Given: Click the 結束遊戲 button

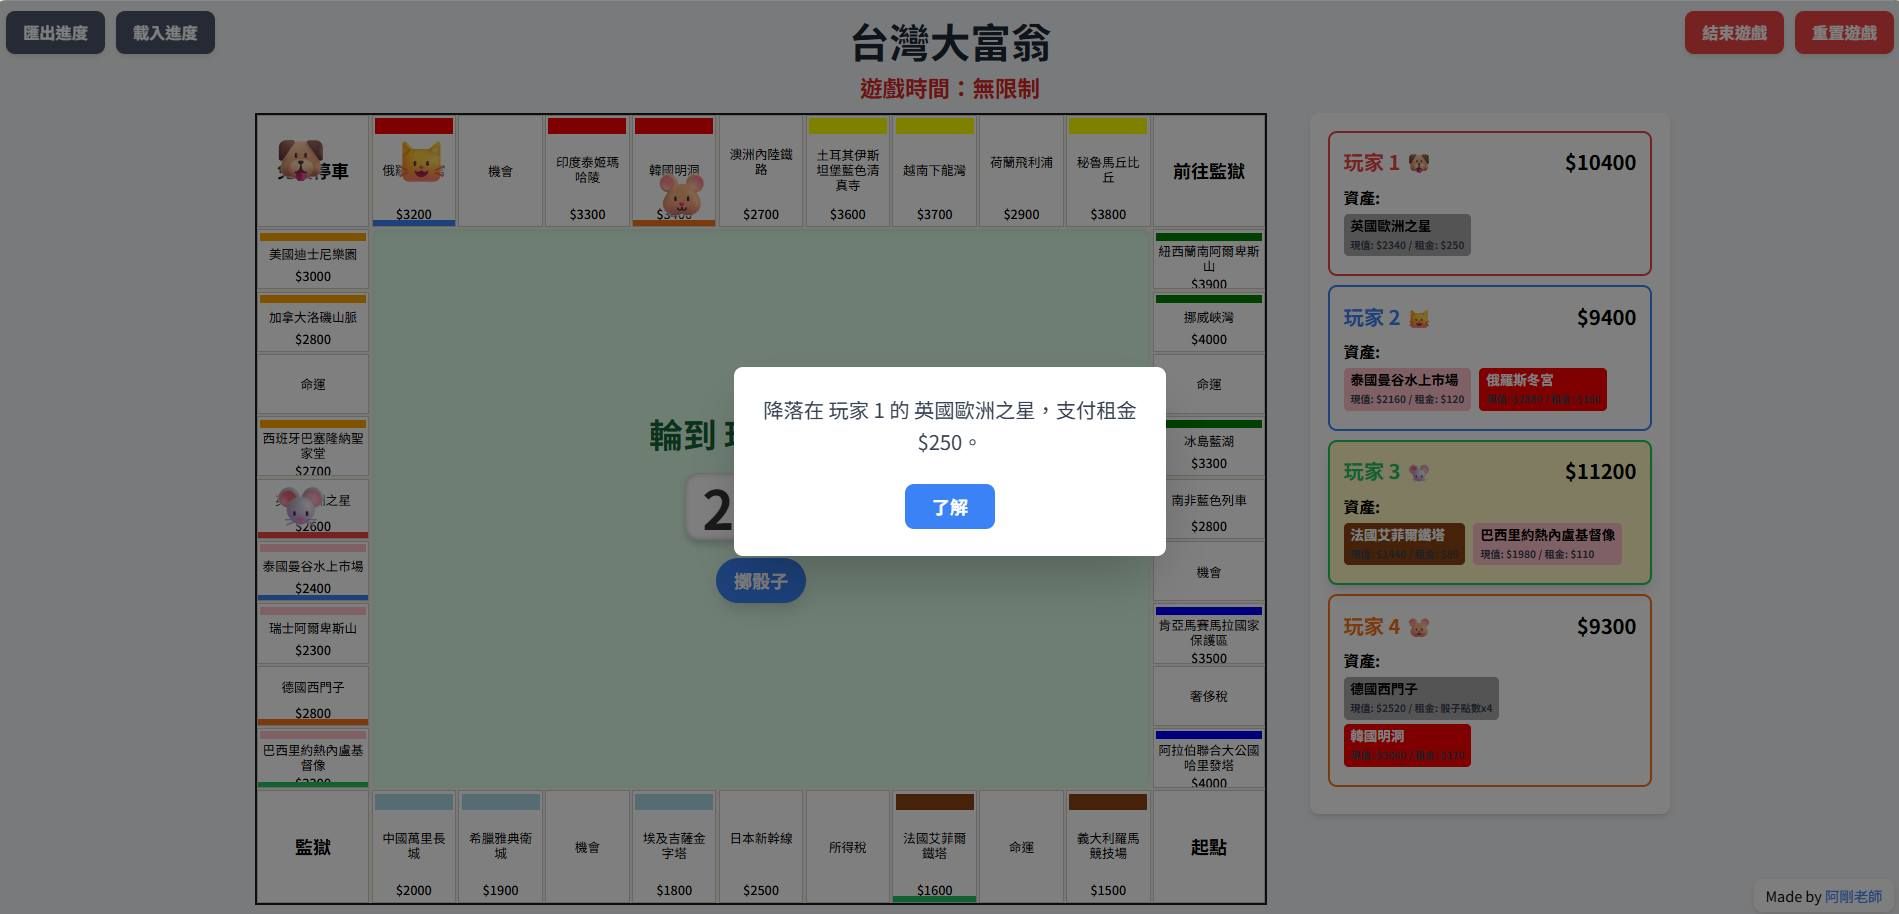Looking at the screenshot, I should click(1733, 32).
